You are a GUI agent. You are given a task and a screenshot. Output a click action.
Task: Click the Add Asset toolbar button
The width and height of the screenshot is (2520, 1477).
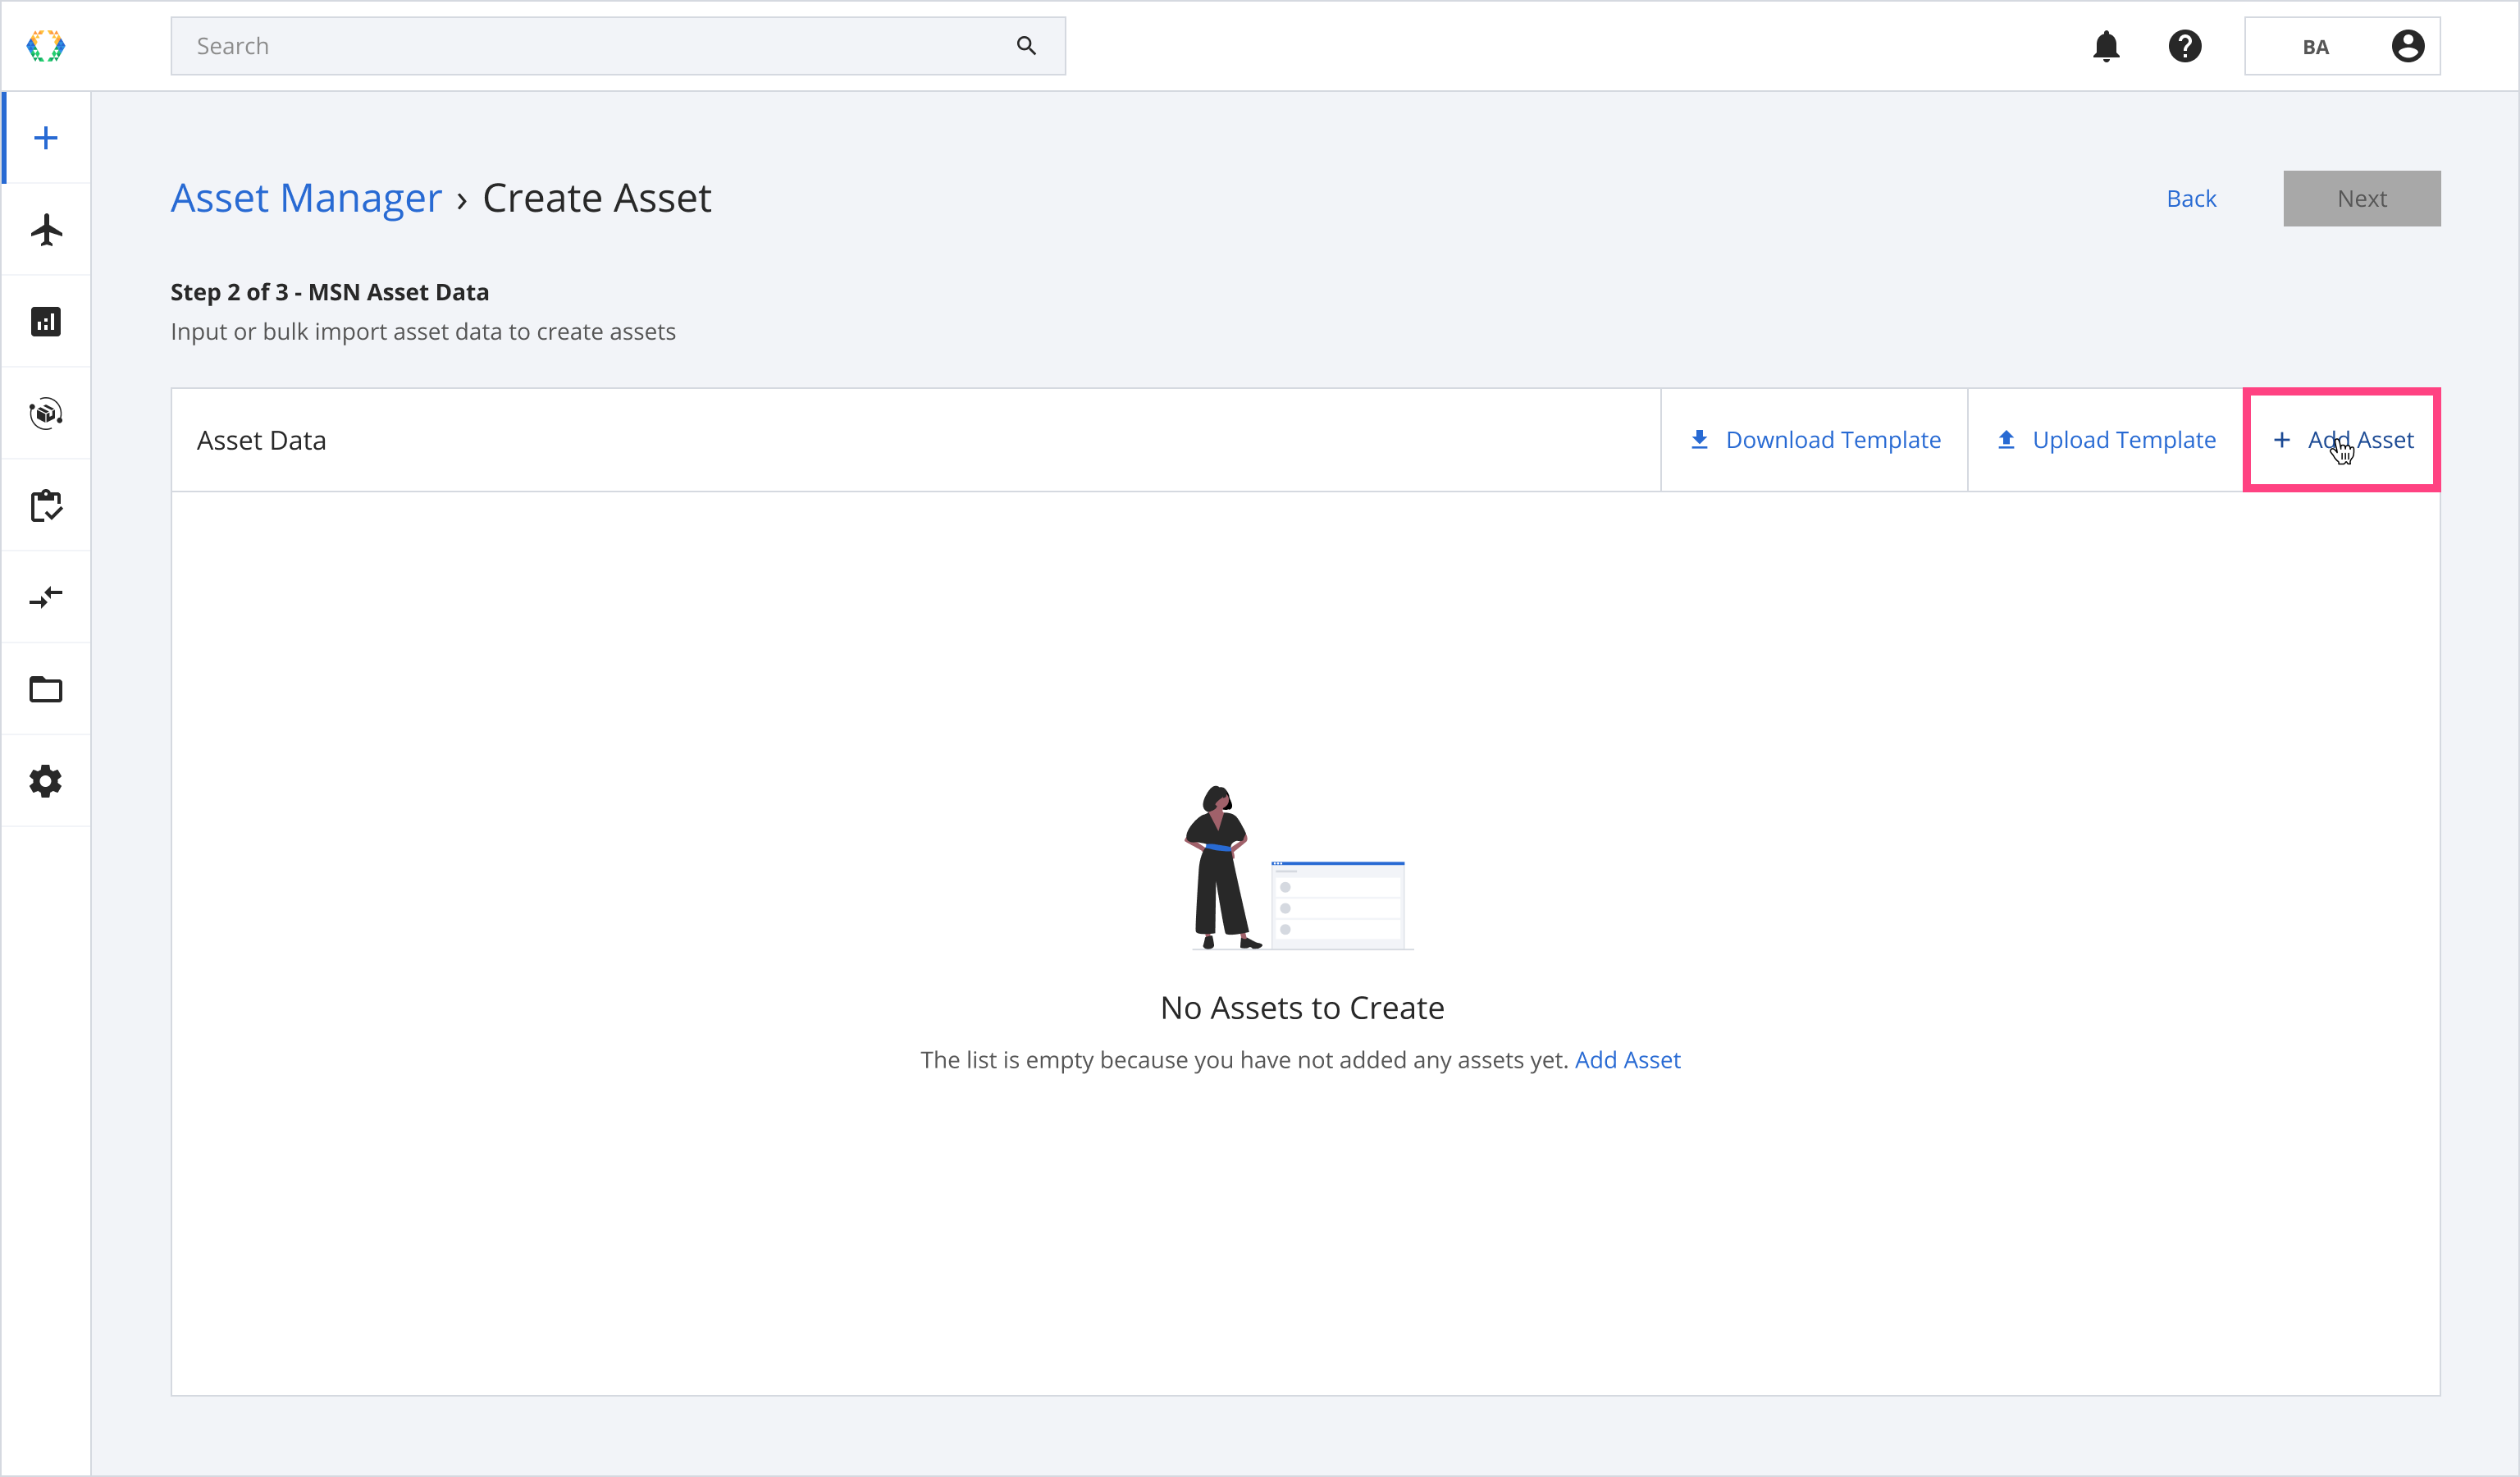pos(2342,440)
